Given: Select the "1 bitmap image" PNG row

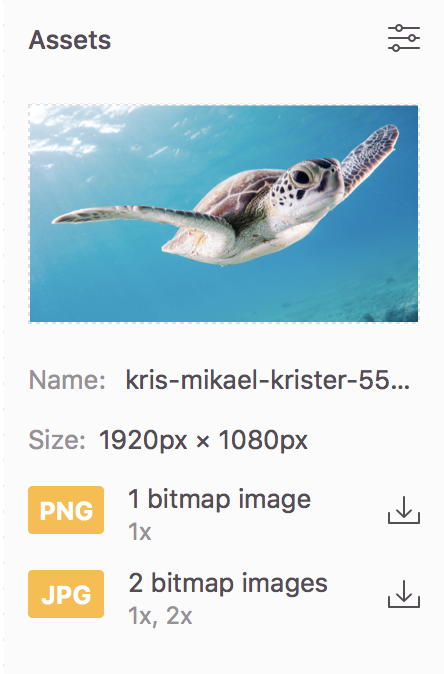Looking at the screenshot, I should (224, 510).
